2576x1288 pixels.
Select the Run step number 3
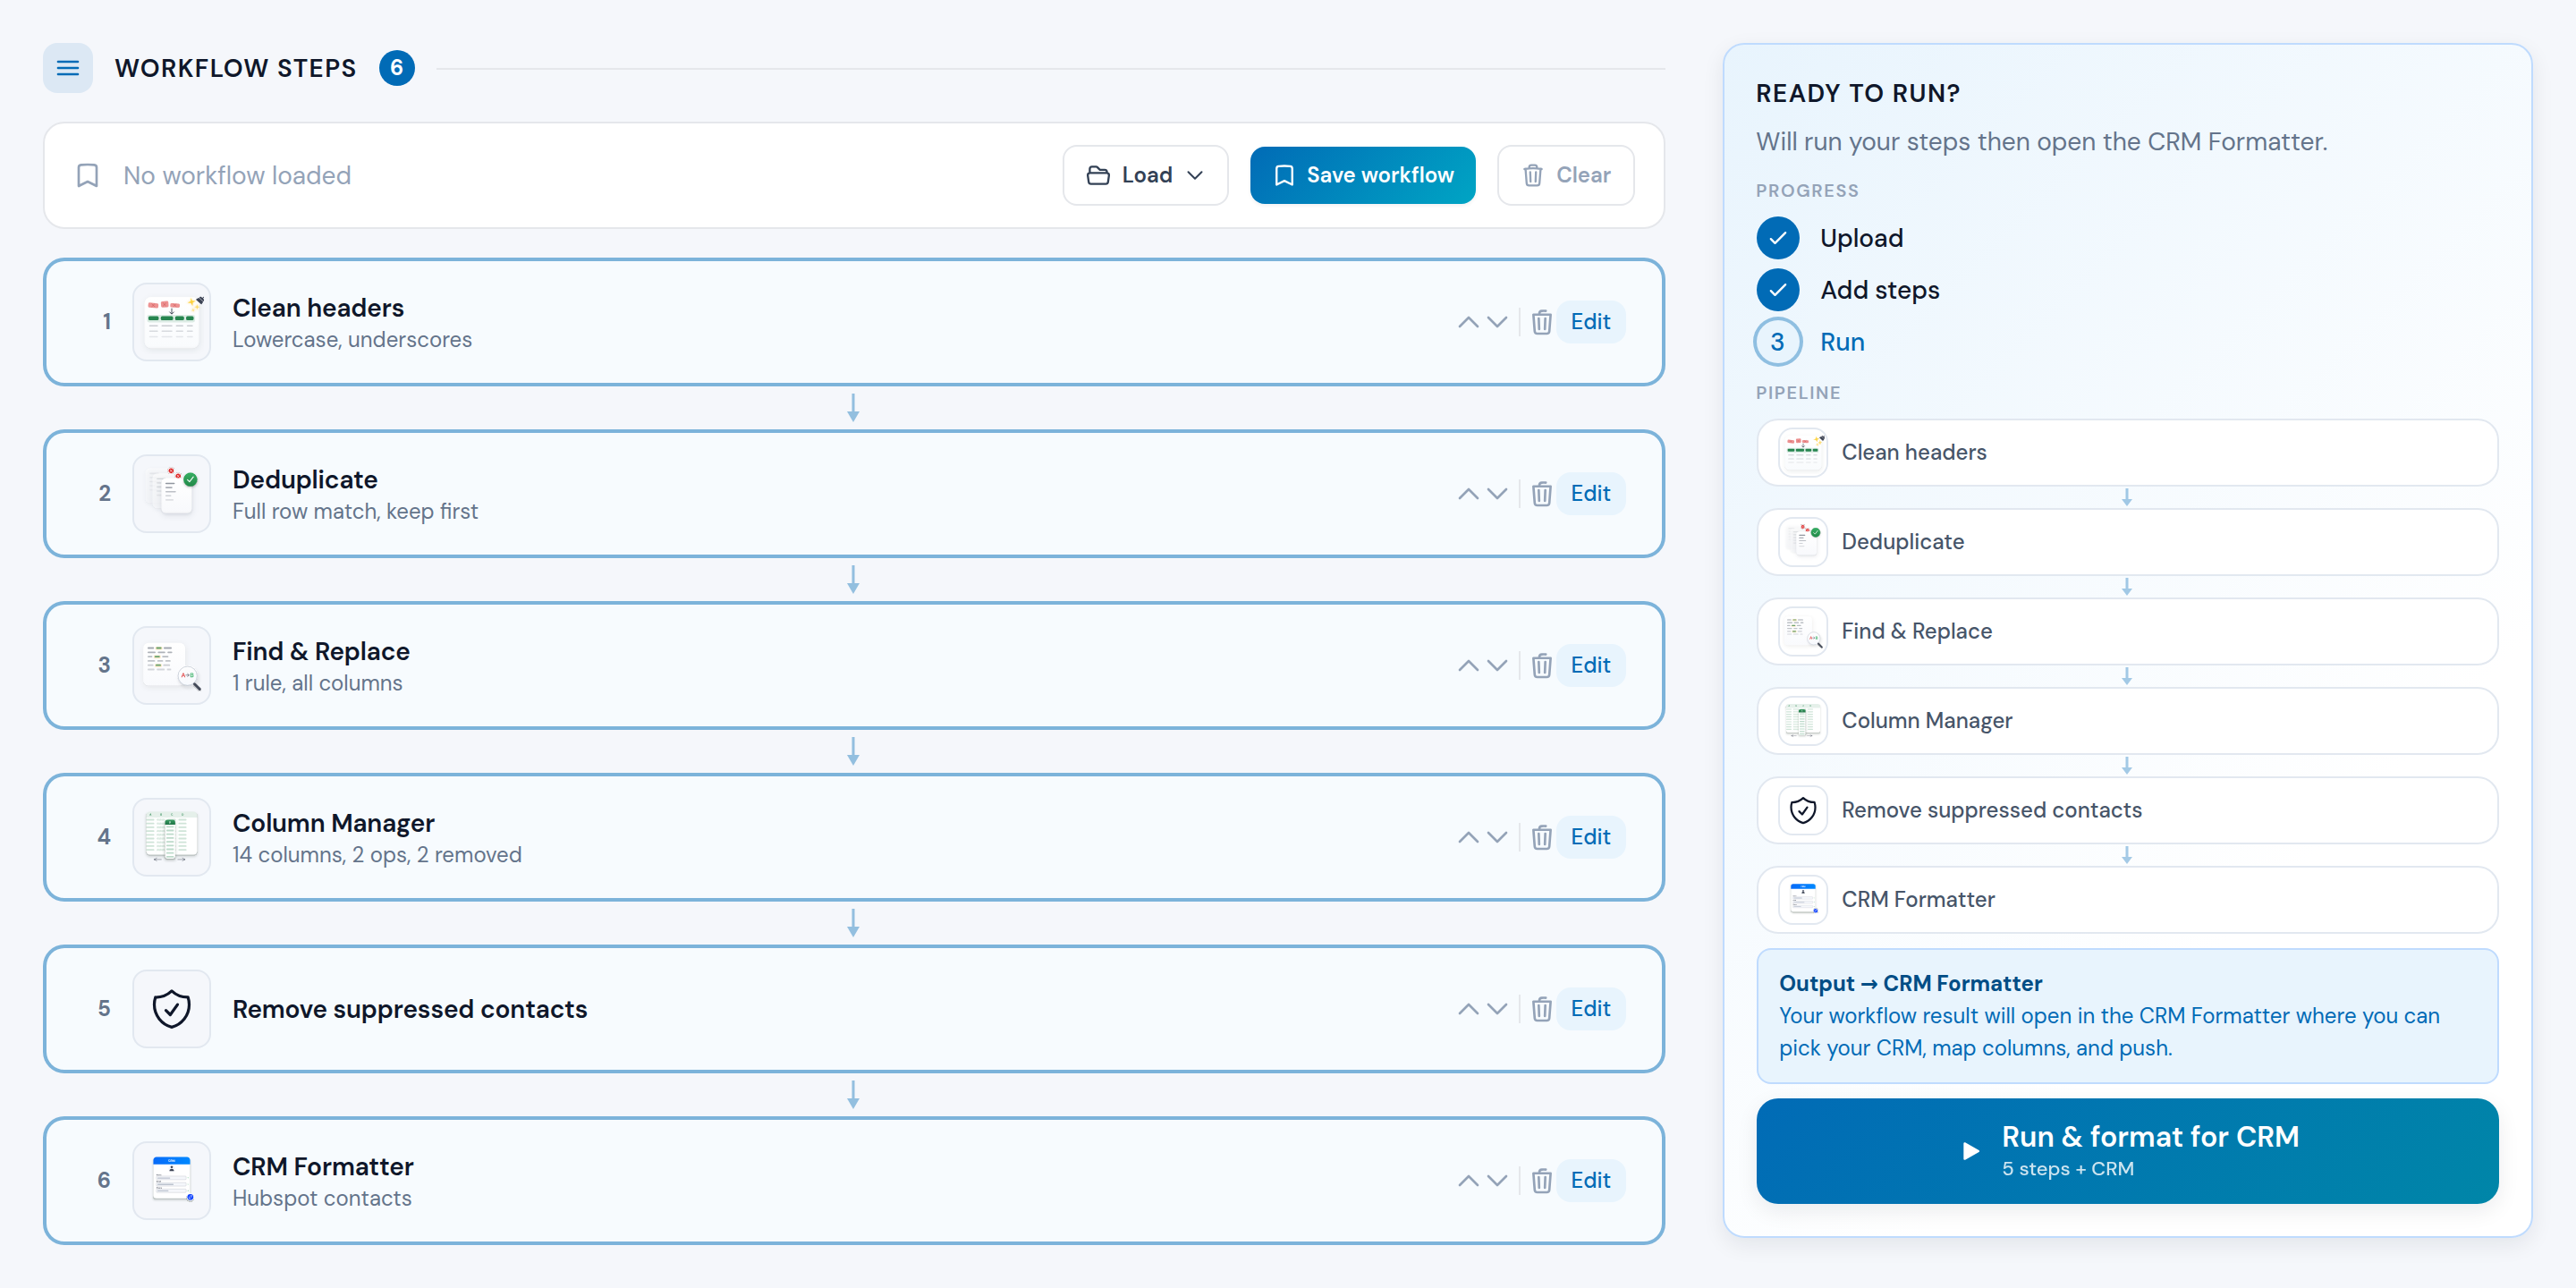1777,342
